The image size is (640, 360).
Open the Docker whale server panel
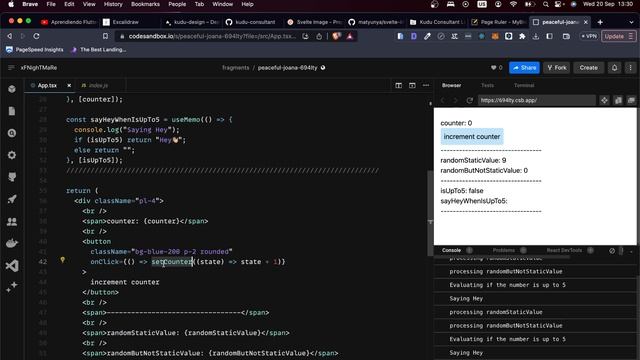[x=12, y=243]
